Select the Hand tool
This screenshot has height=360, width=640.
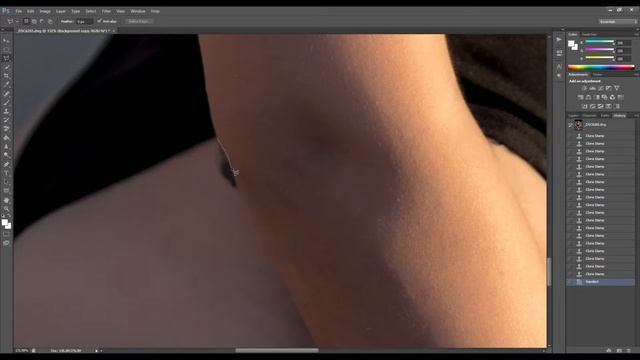click(6, 200)
